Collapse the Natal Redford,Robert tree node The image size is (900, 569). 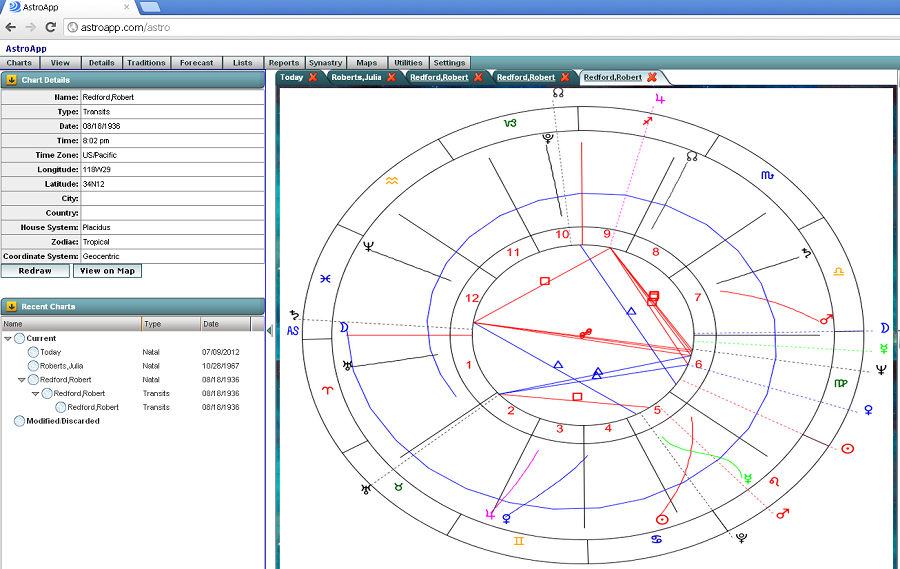tap(22, 380)
